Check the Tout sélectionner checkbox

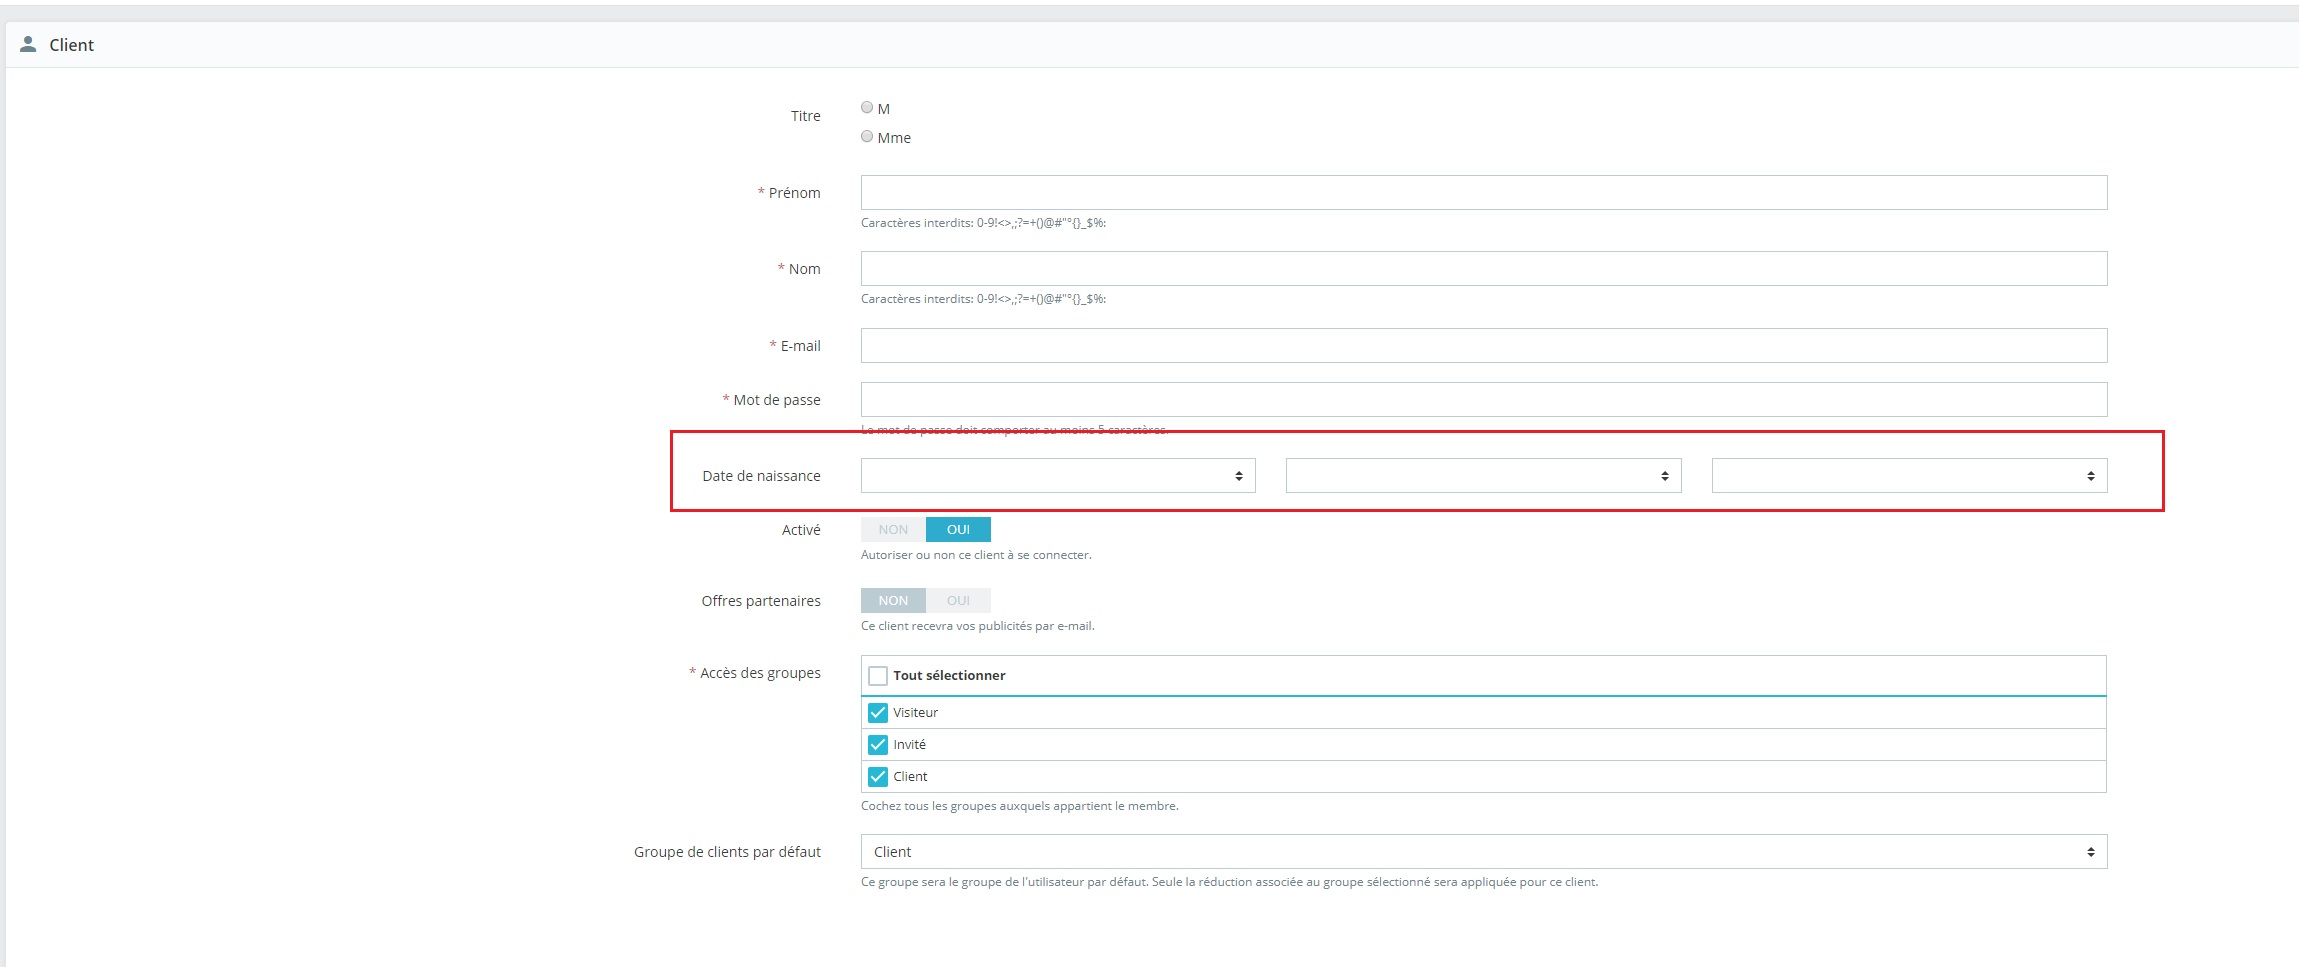click(x=878, y=675)
